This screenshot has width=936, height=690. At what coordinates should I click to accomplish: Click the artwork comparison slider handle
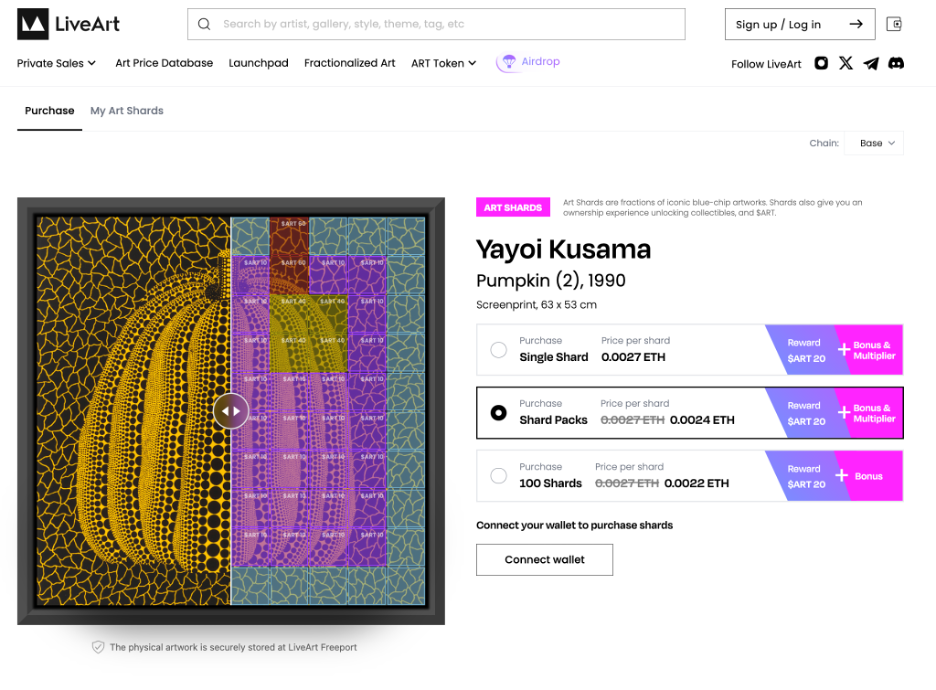(x=231, y=411)
